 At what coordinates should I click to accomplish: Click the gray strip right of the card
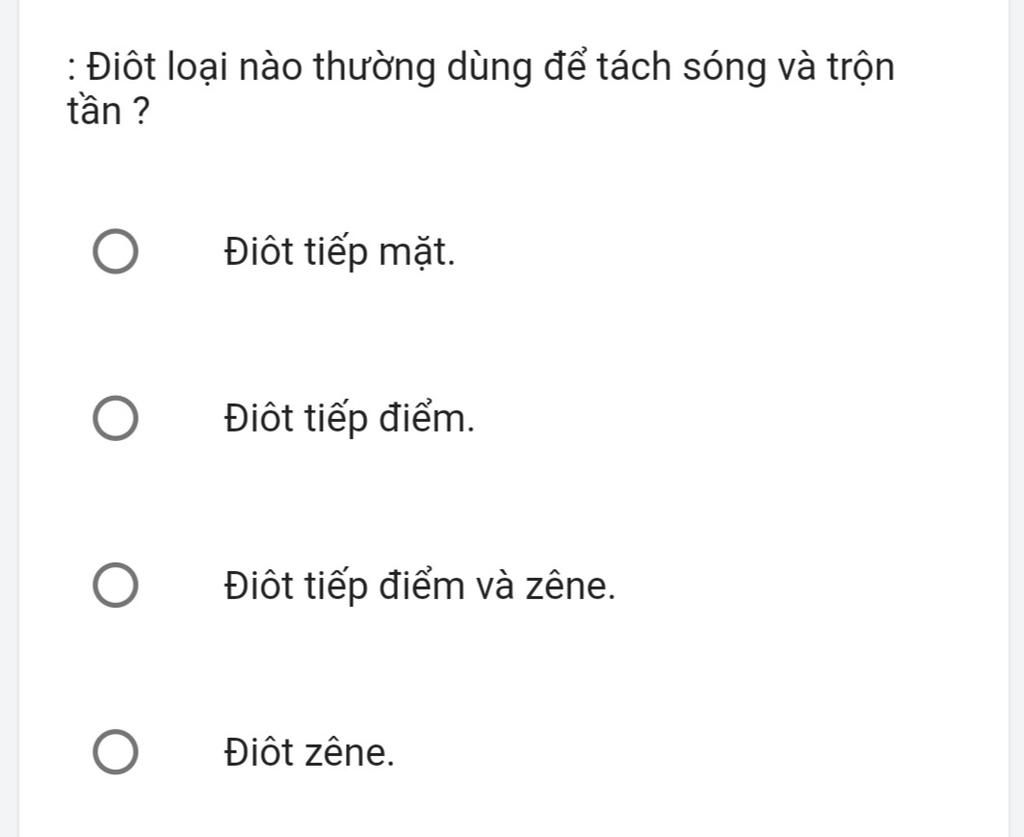(1016, 418)
